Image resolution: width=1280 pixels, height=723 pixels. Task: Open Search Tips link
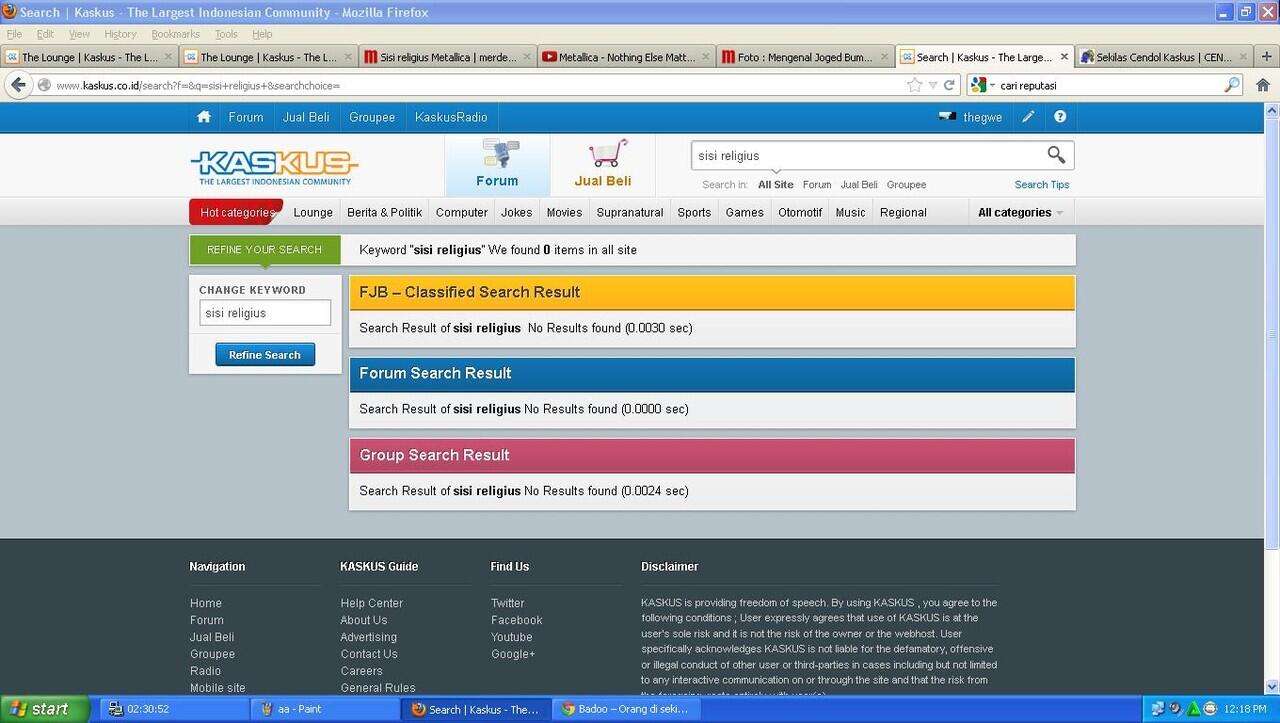click(x=1042, y=185)
